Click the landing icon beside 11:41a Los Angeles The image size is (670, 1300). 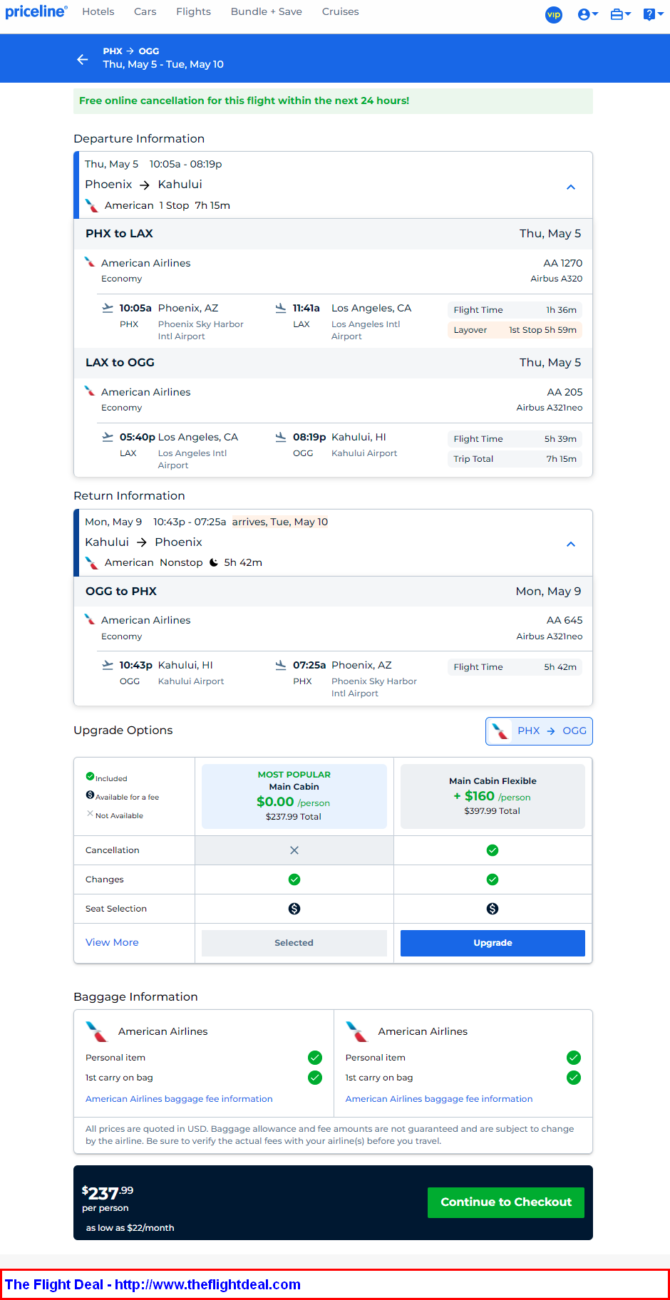click(x=281, y=308)
